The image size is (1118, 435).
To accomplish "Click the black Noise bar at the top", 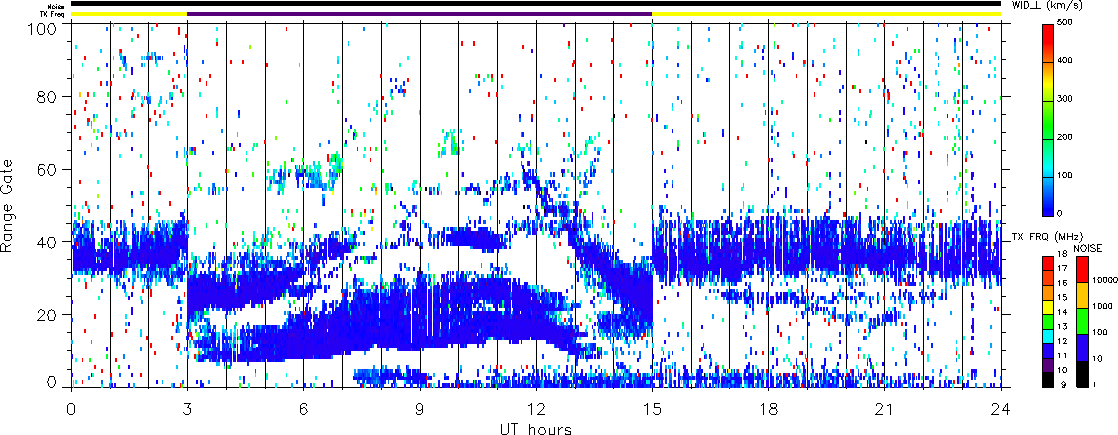I will pos(535,4).
